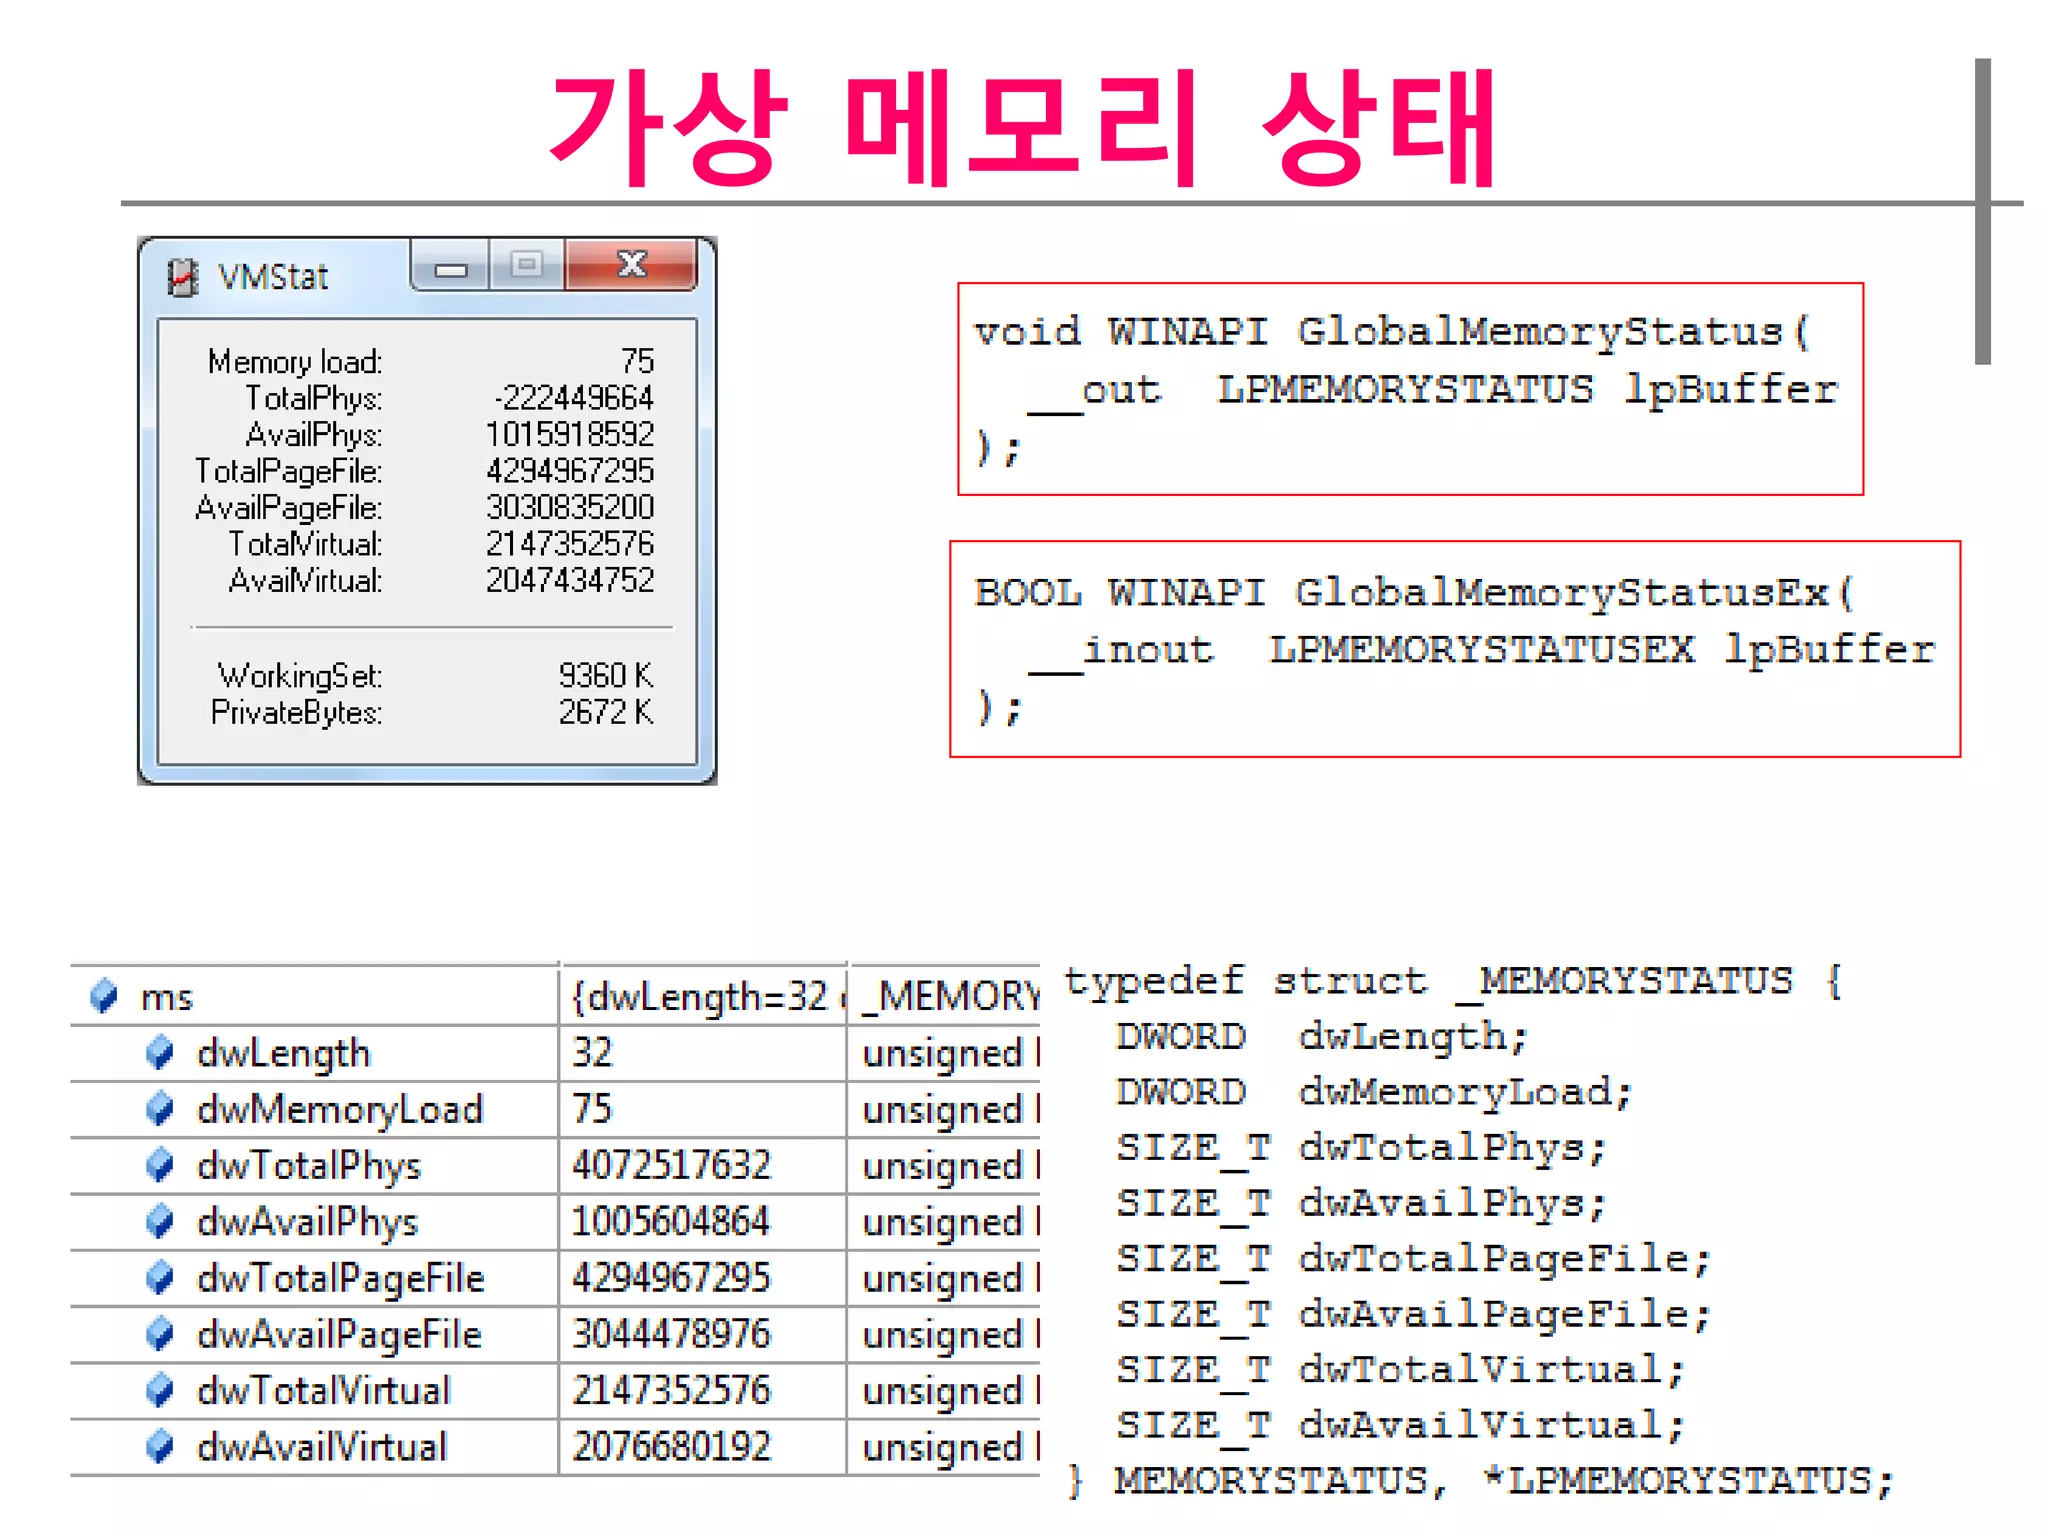Select the dwTotalPageFile row name
This screenshot has width=2048, height=1536.
[341, 1279]
